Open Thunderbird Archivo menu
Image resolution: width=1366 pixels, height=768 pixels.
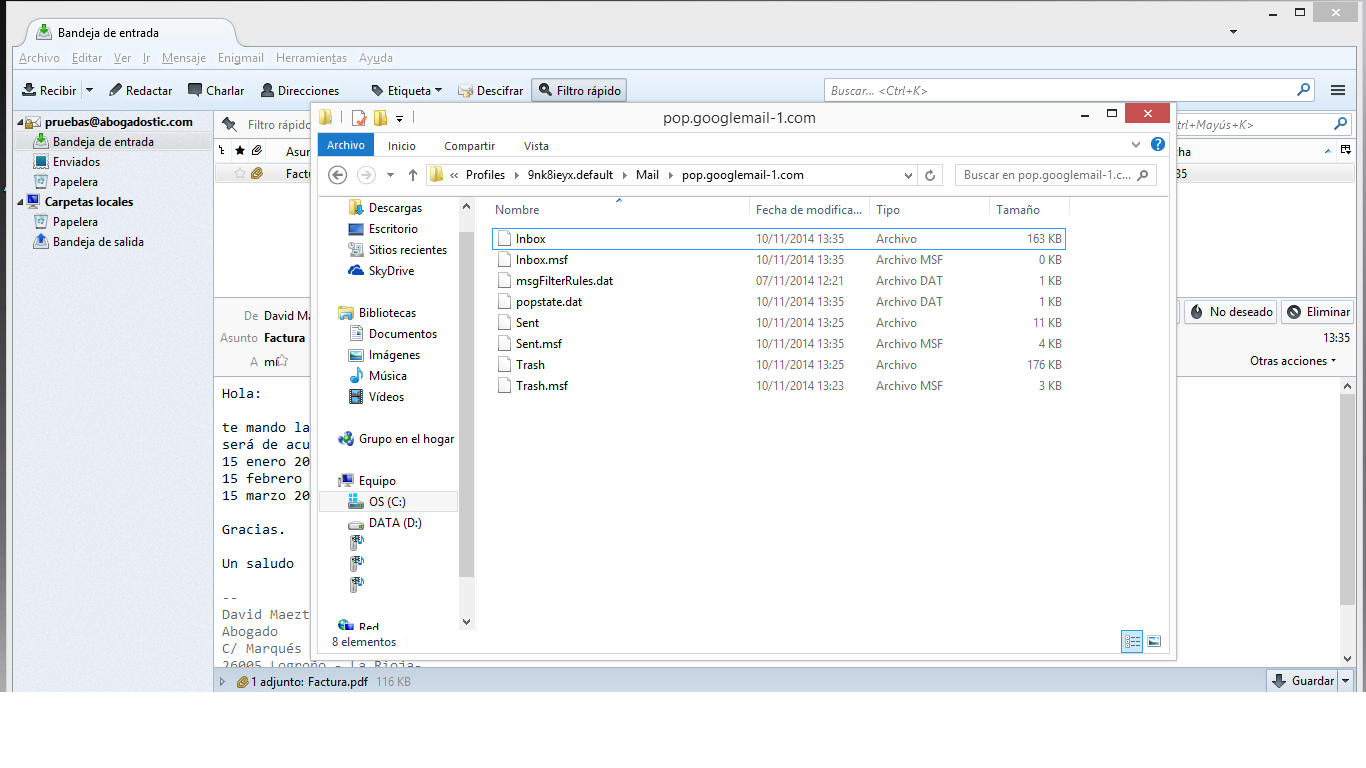point(39,58)
